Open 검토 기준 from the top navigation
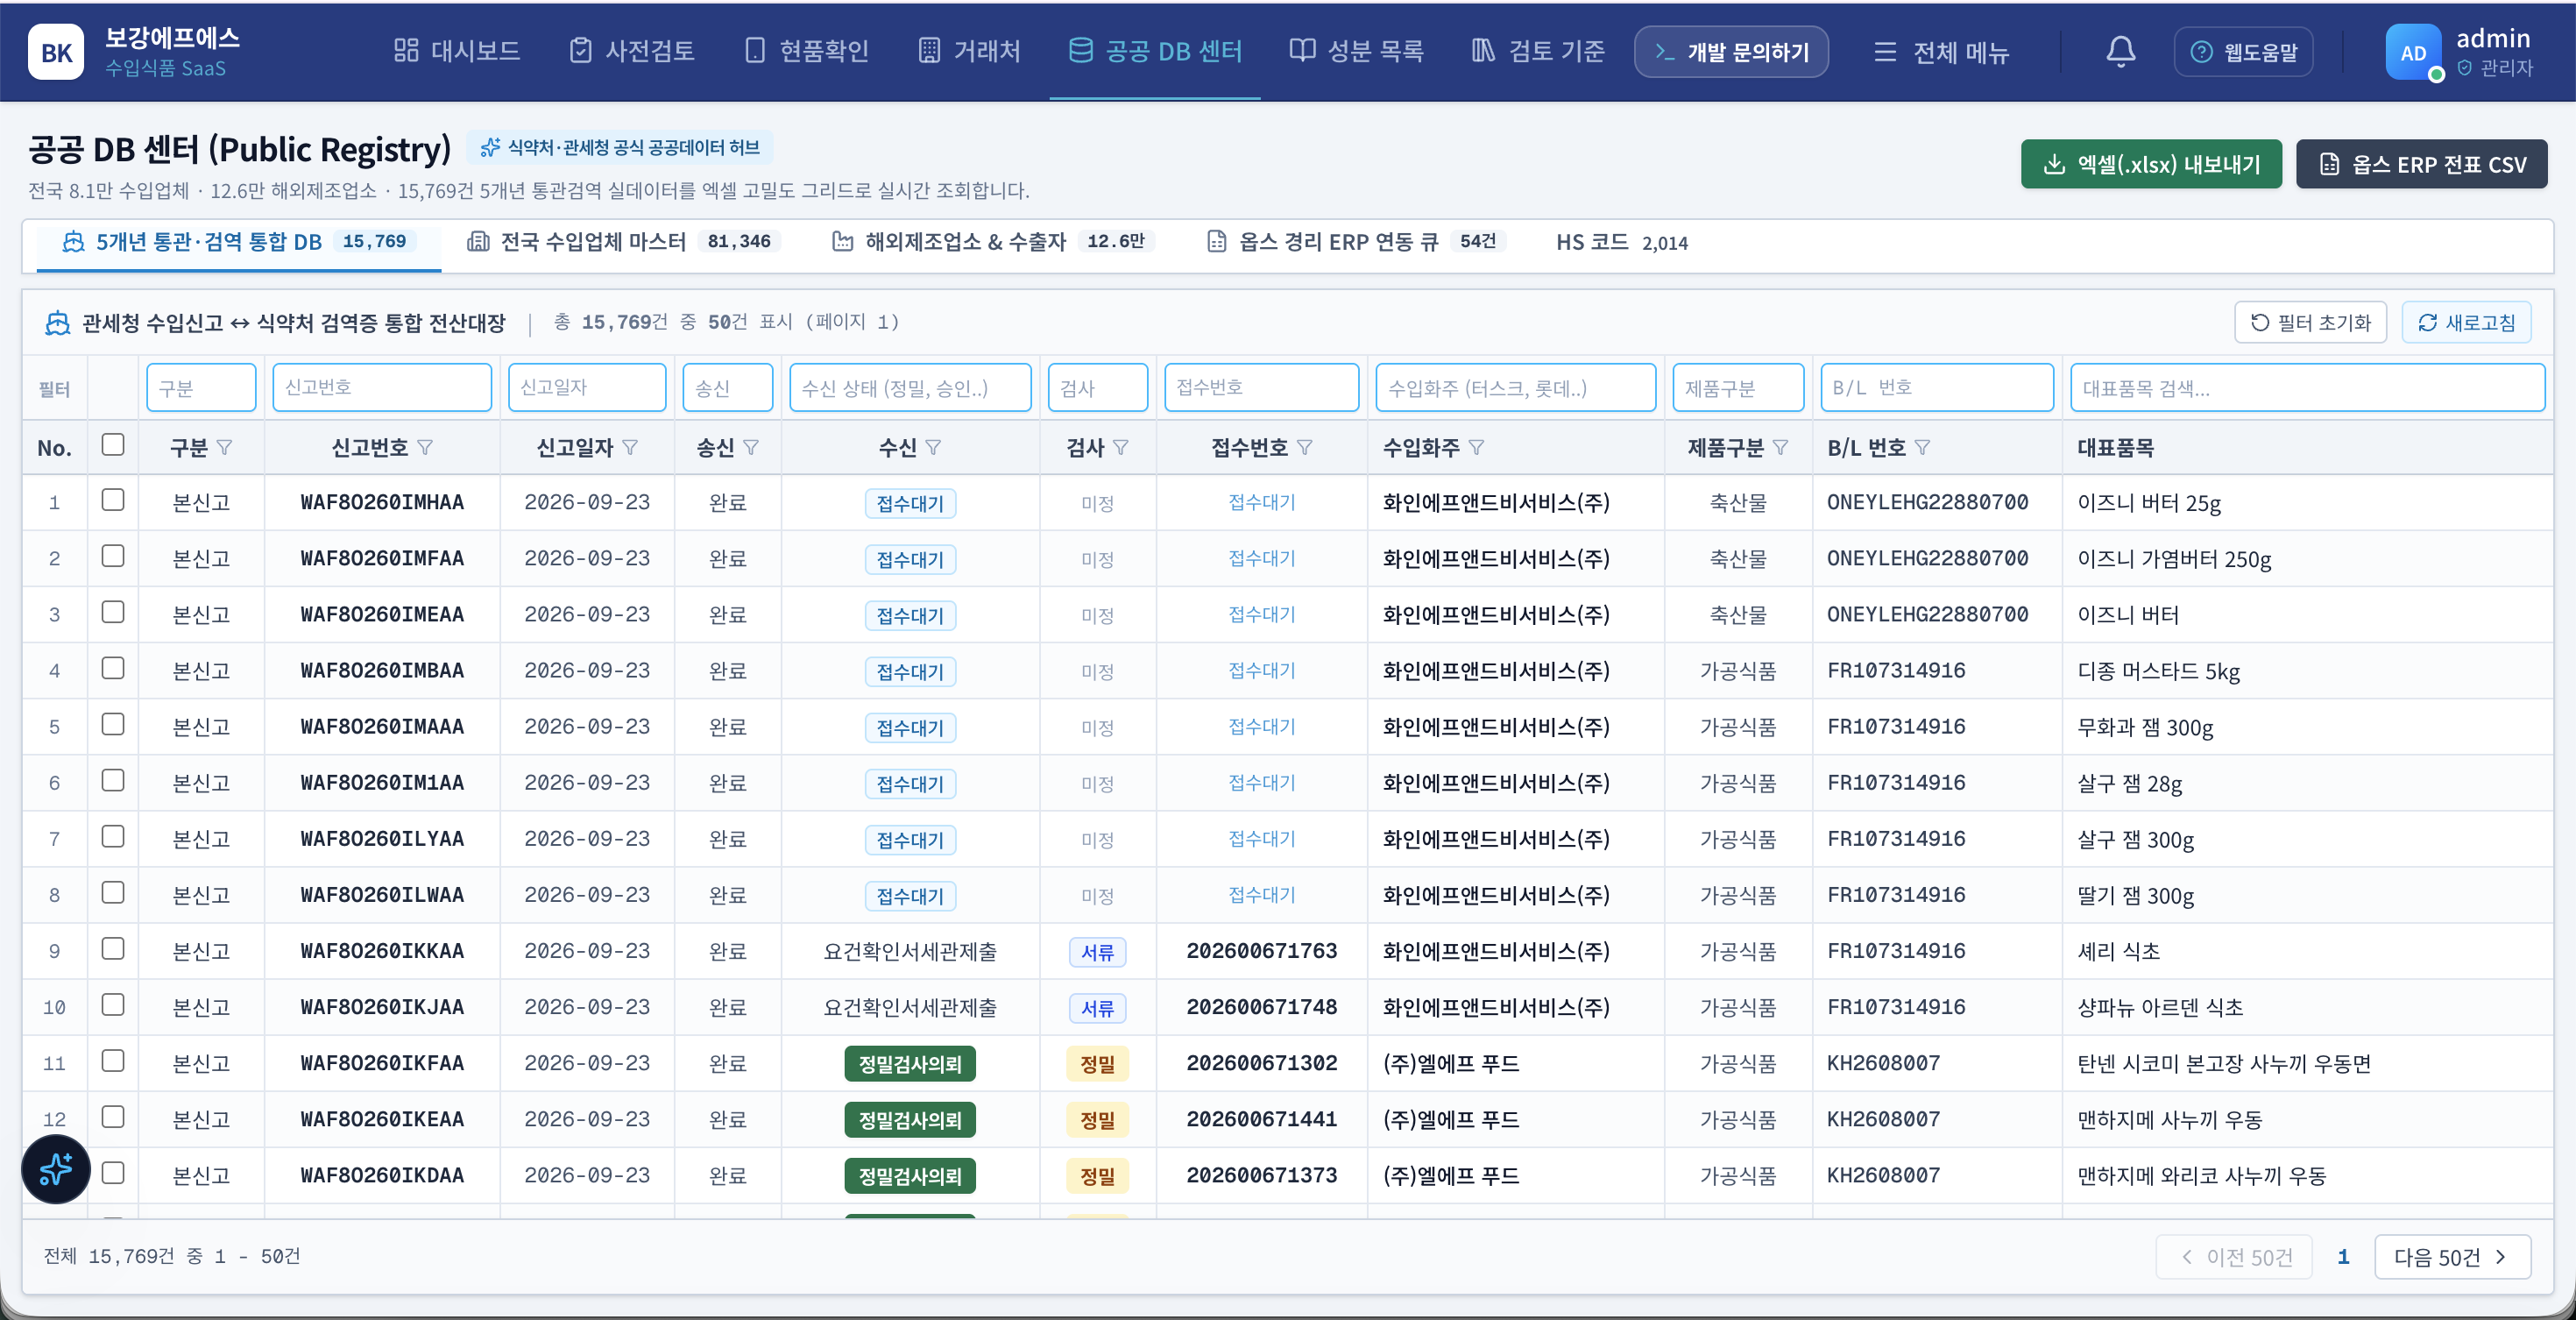Viewport: 2576px width, 1320px height. point(1538,51)
